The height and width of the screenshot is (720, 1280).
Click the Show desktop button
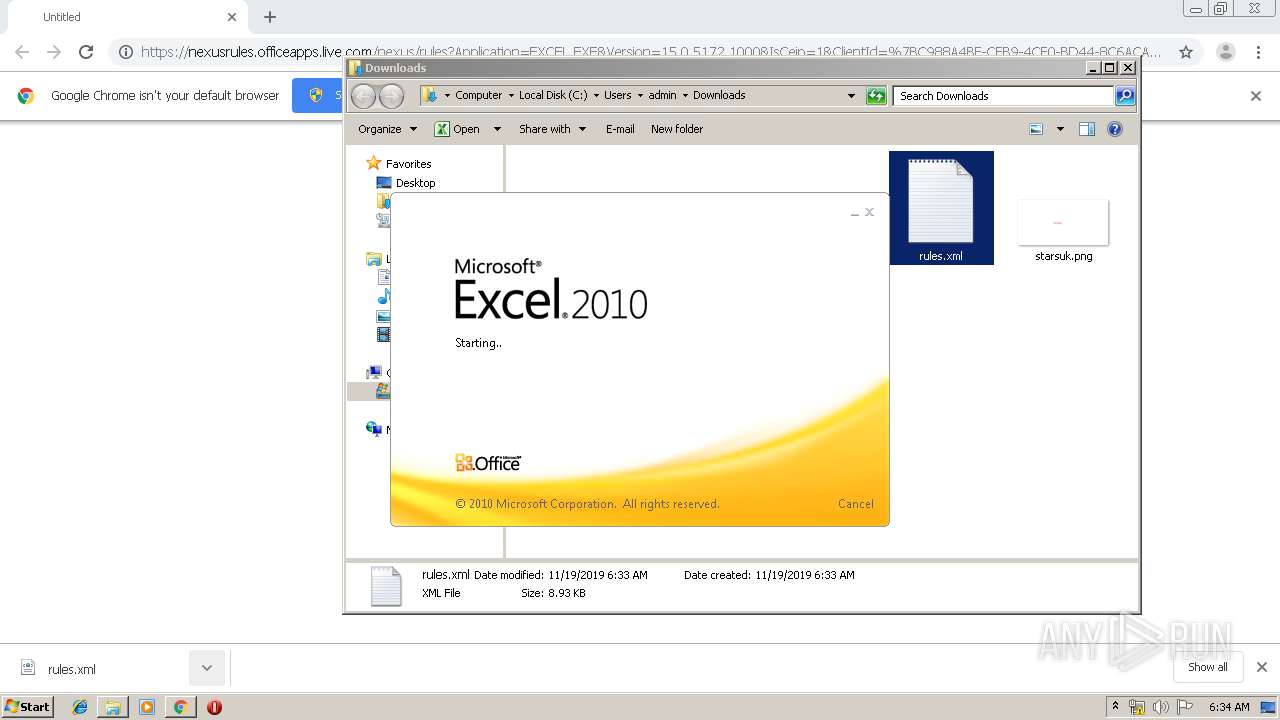click(x=1268, y=707)
